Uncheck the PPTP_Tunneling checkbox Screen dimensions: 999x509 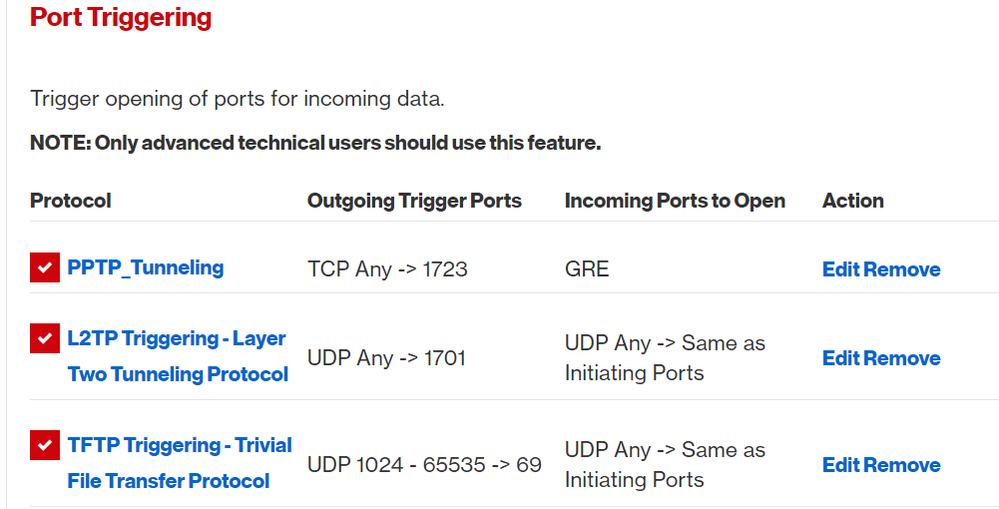45,268
